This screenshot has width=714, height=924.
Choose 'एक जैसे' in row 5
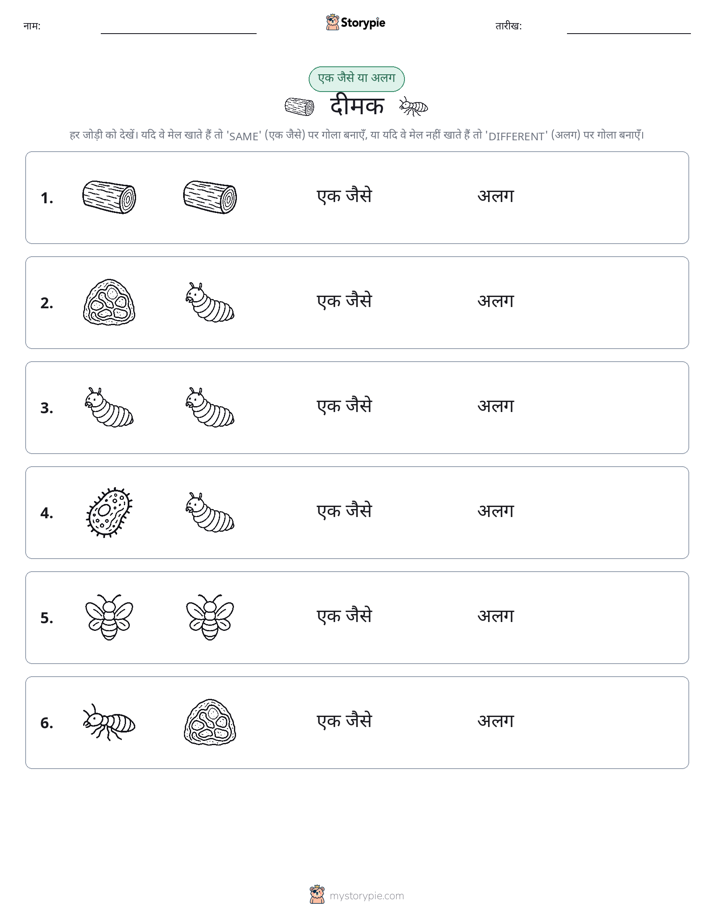344,616
